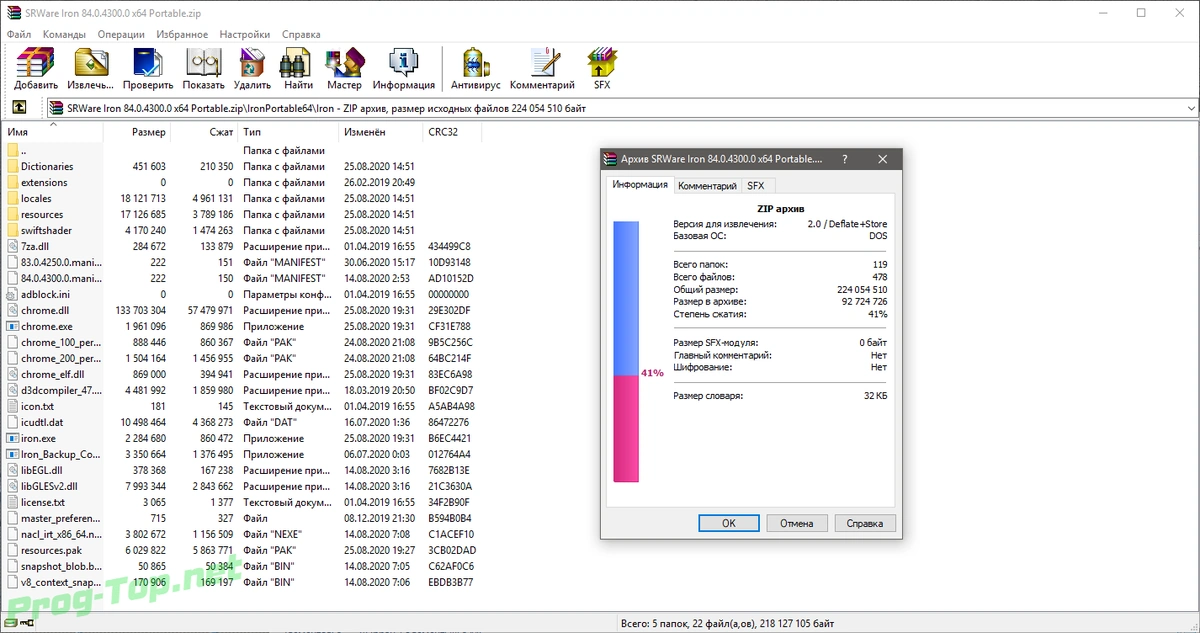Select the nacl_irt_x86_64.n... file row

(241, 534)
